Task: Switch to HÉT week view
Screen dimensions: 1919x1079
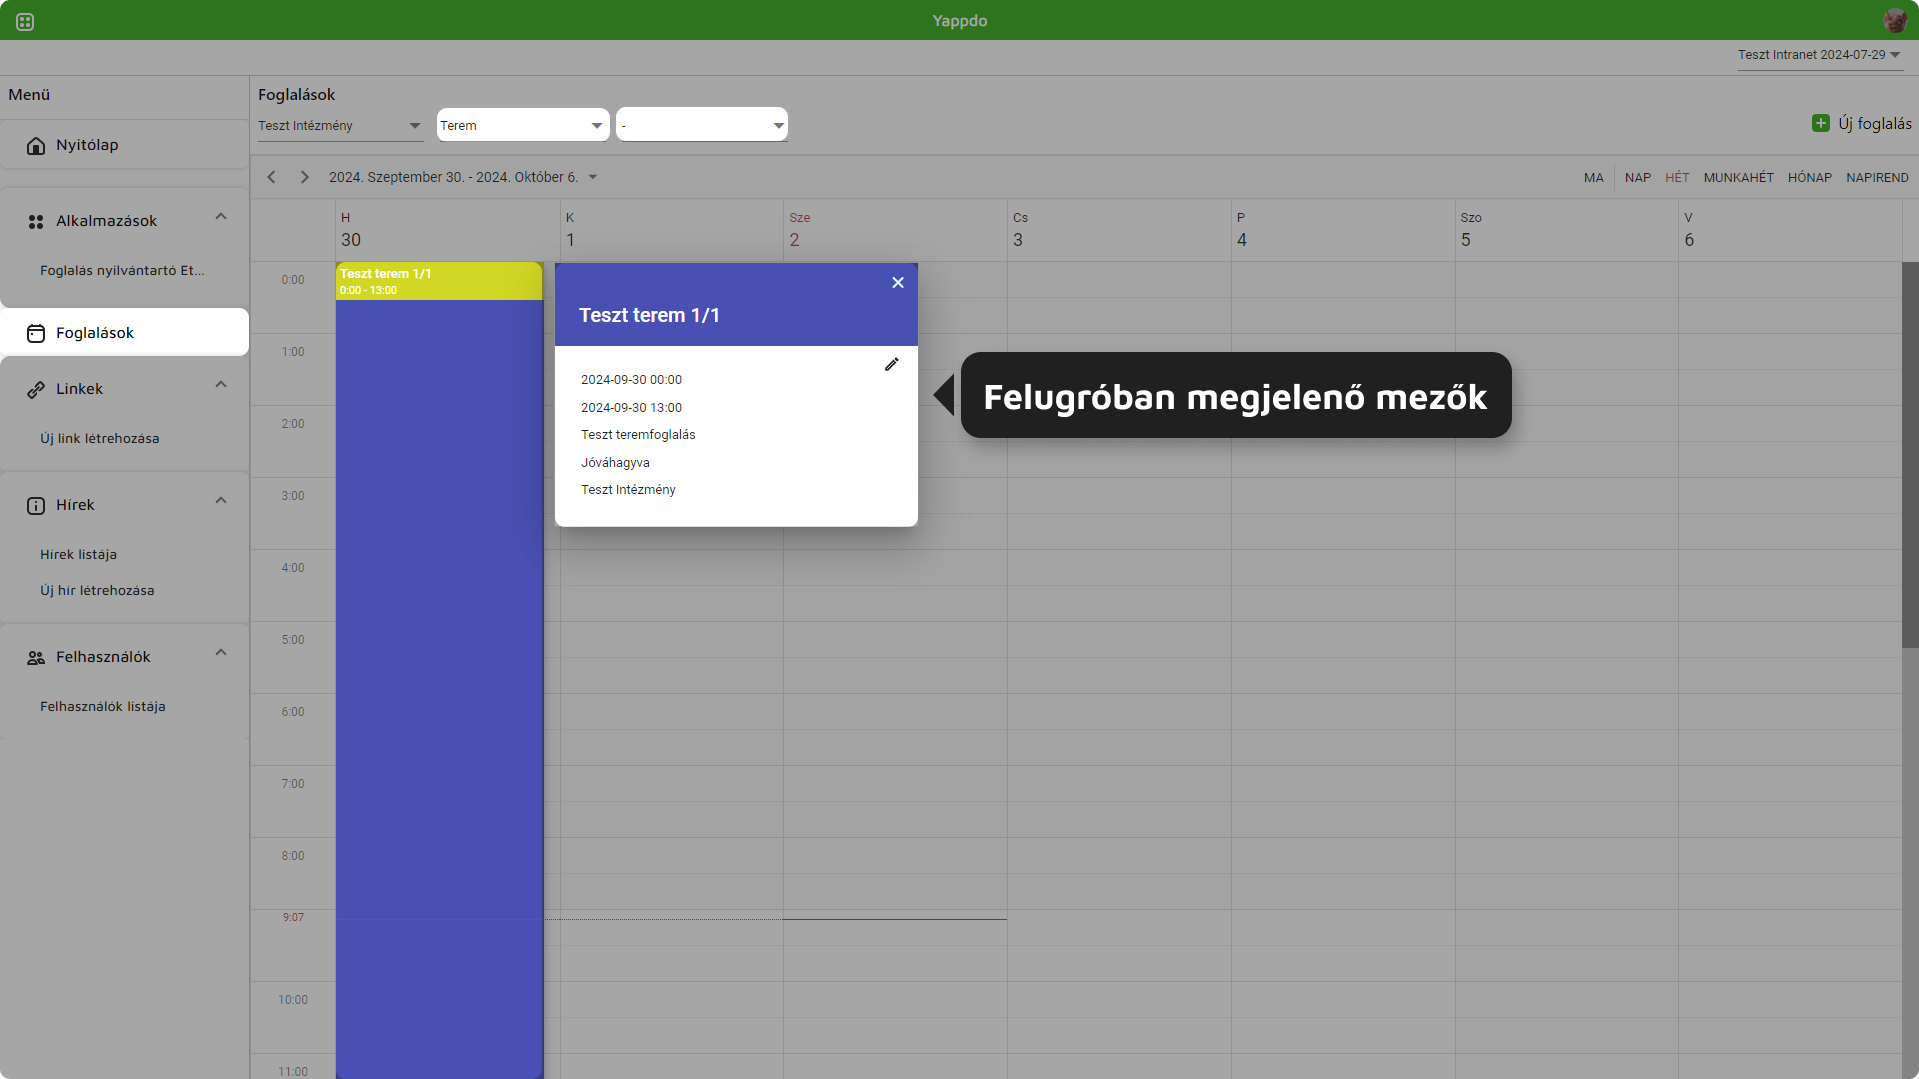Action: tap(1677, 178)
